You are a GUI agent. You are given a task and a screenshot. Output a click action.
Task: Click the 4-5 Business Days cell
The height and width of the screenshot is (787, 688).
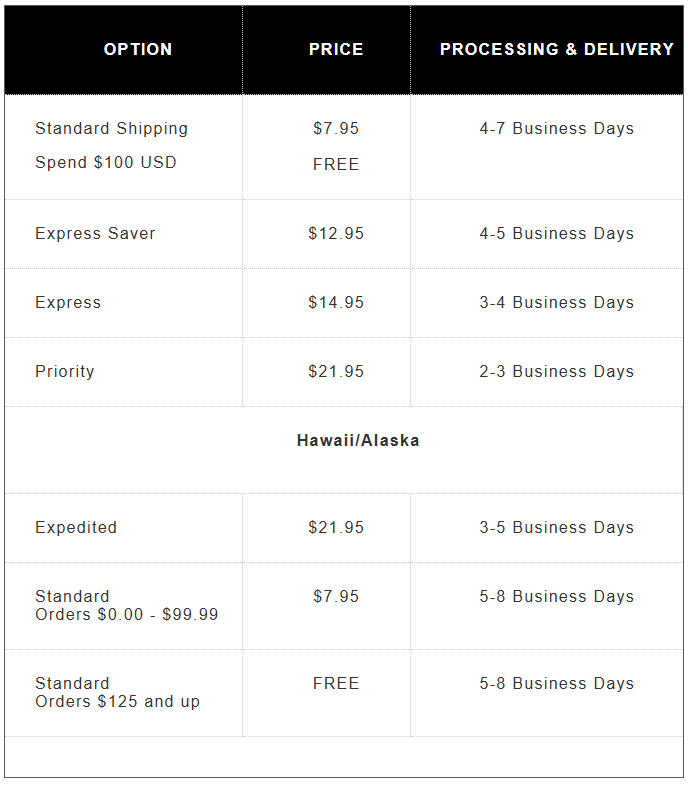tap(556, 233)
